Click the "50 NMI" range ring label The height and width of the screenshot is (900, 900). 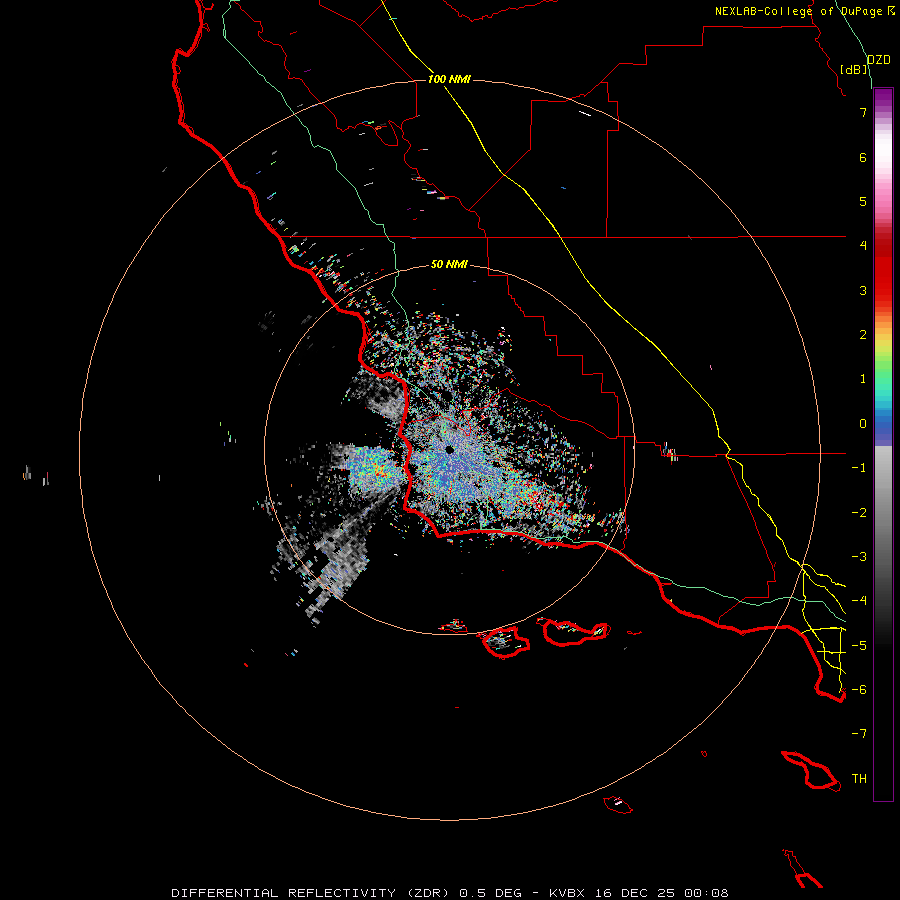tap(449, 264)
